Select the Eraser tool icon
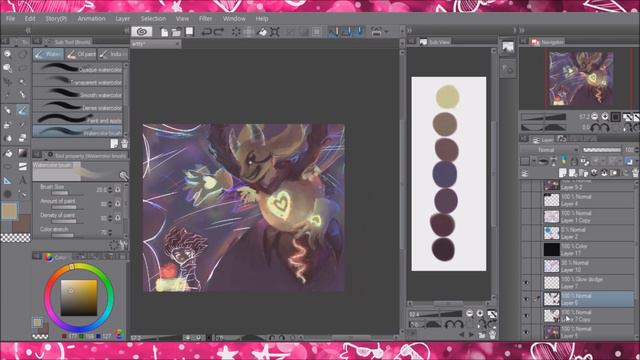Viewport: 640px width, 360px height. pyautogui.click(x=22, y=138)
